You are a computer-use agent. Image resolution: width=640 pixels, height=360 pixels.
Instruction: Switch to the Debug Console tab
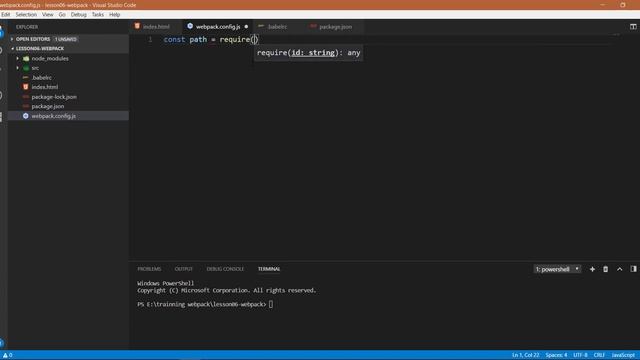tap(225, 269)
